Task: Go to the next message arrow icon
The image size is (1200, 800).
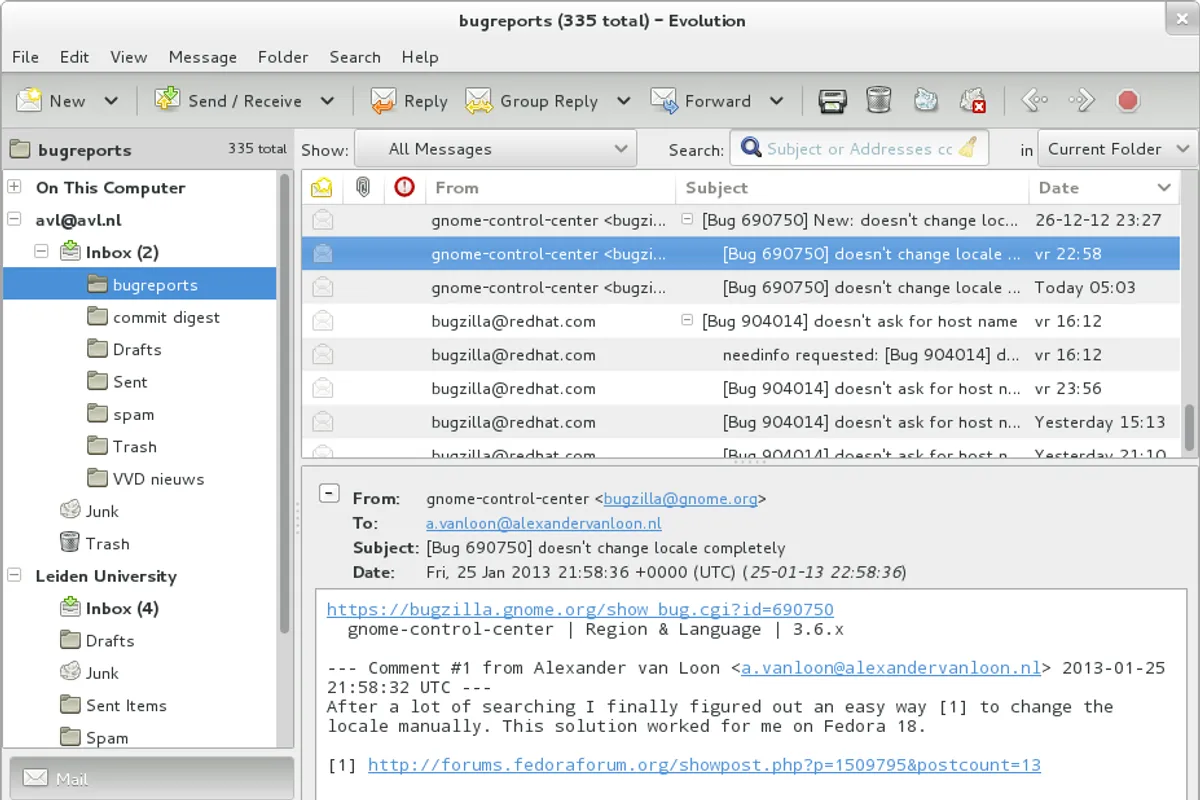Action: [x=1082, y=100]
